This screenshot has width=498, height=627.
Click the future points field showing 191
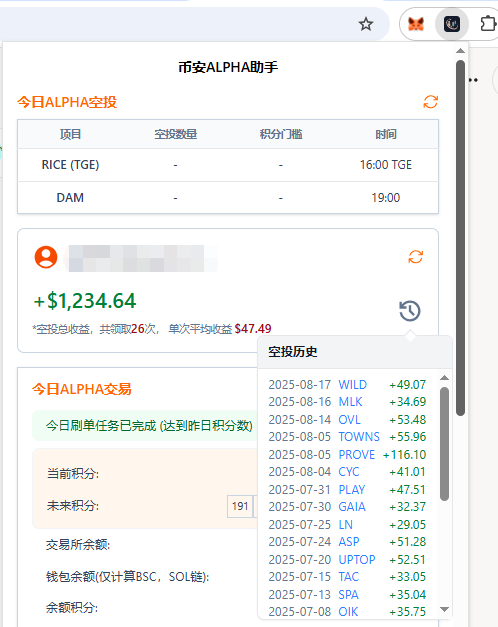(240, 506)
